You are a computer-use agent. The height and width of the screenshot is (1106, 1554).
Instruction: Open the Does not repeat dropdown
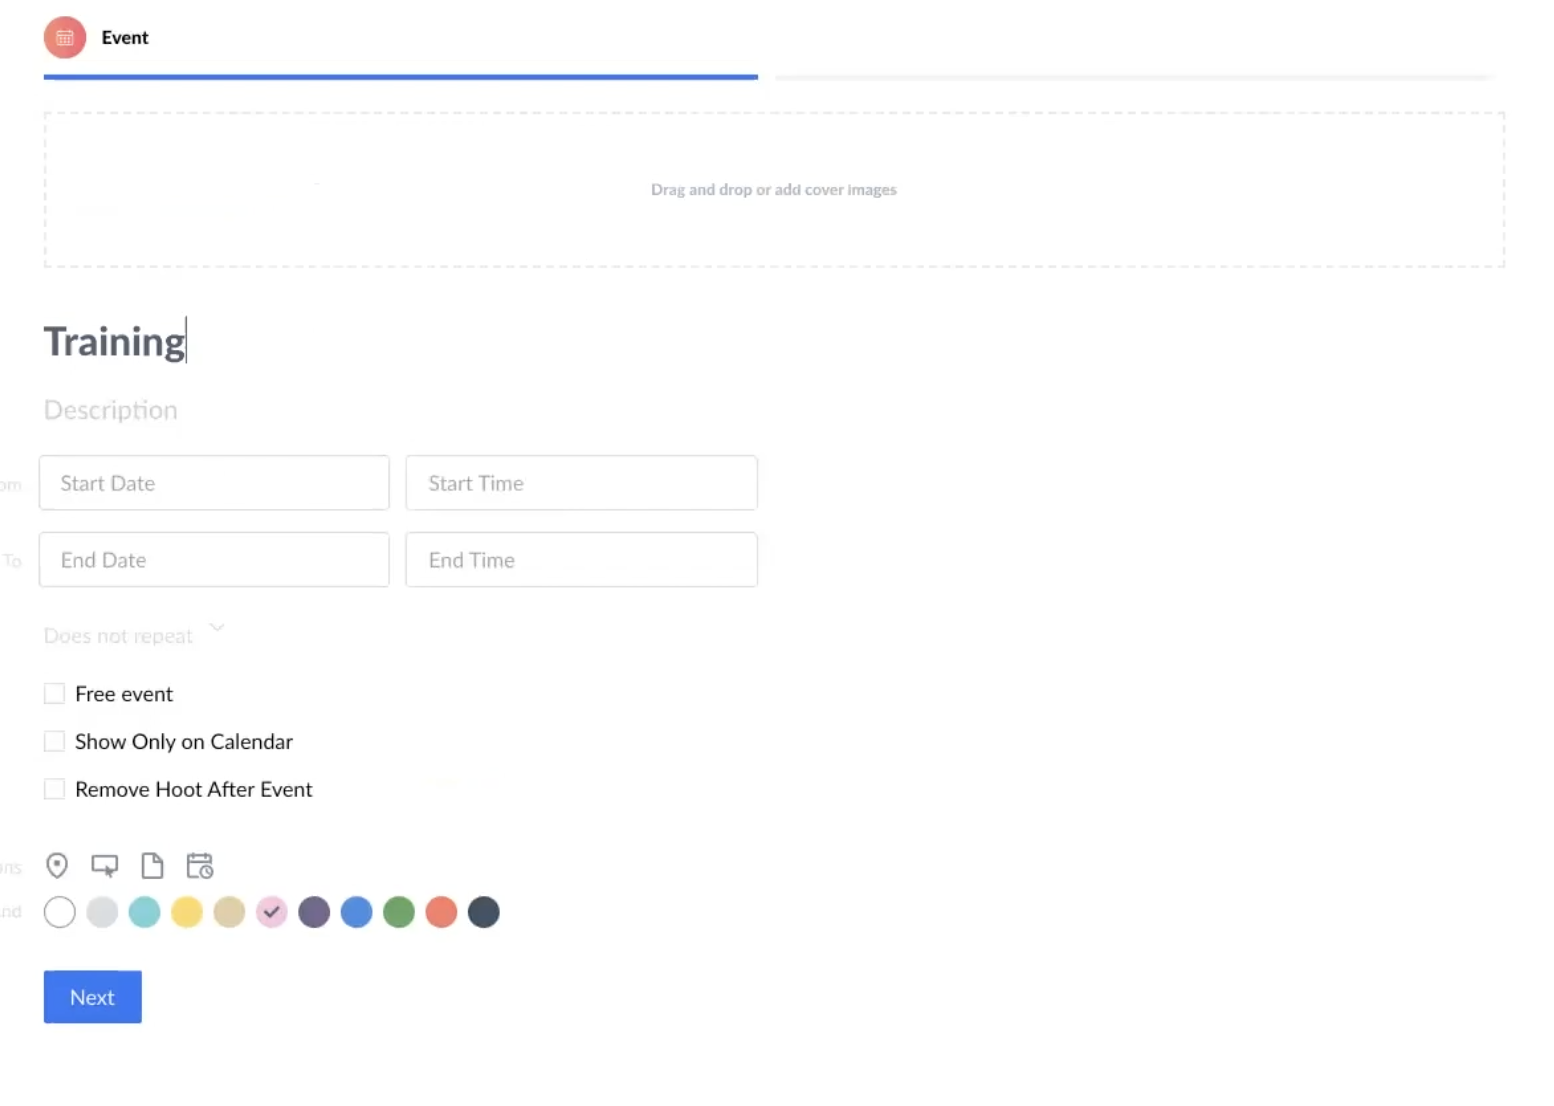133,635
